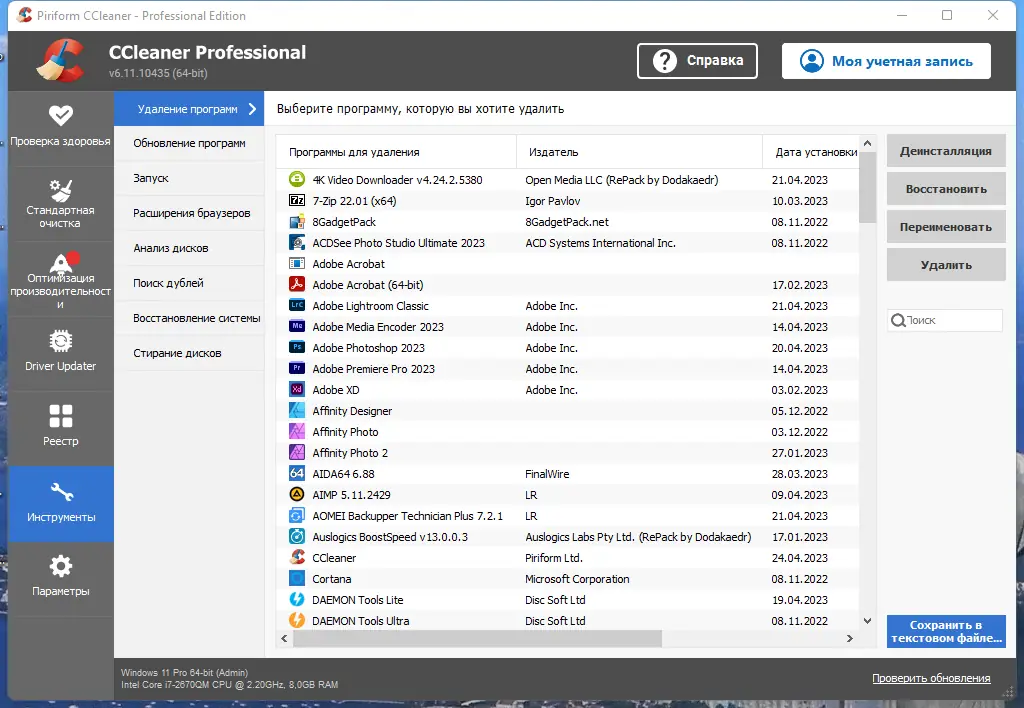Open Параметры settings
The image size is (1024, 708).
[60, 578]
